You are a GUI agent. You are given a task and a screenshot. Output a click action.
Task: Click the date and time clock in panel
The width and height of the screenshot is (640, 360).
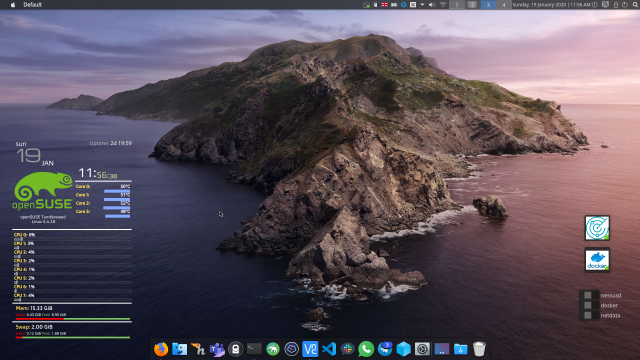[x=551, y=5]
